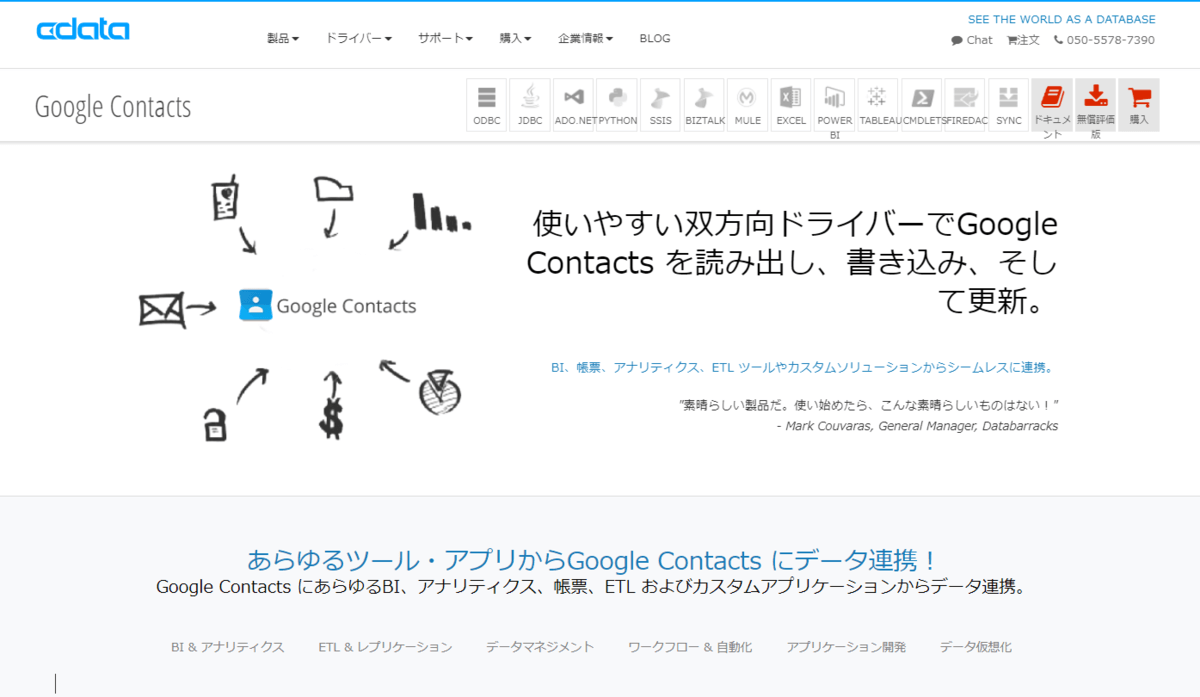The height and width of the screenshot is (697, 1200).
Task: Open the BLOG menu item
Action: [655, 39]
